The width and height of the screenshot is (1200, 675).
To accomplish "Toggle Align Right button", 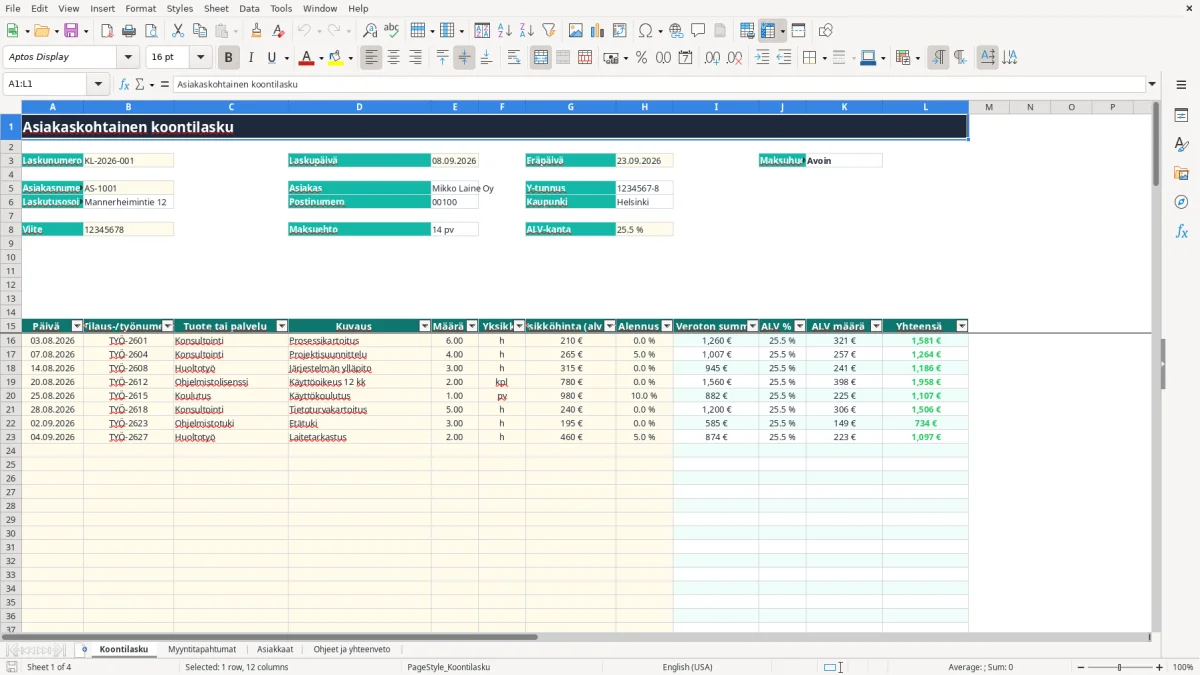I will [x=415, y=58].
